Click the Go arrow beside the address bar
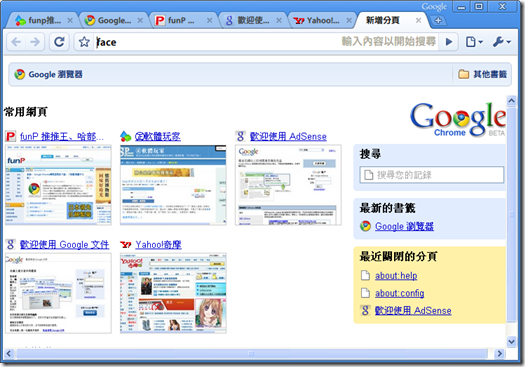This screenshot has width=525, height=367. (449, 42)
